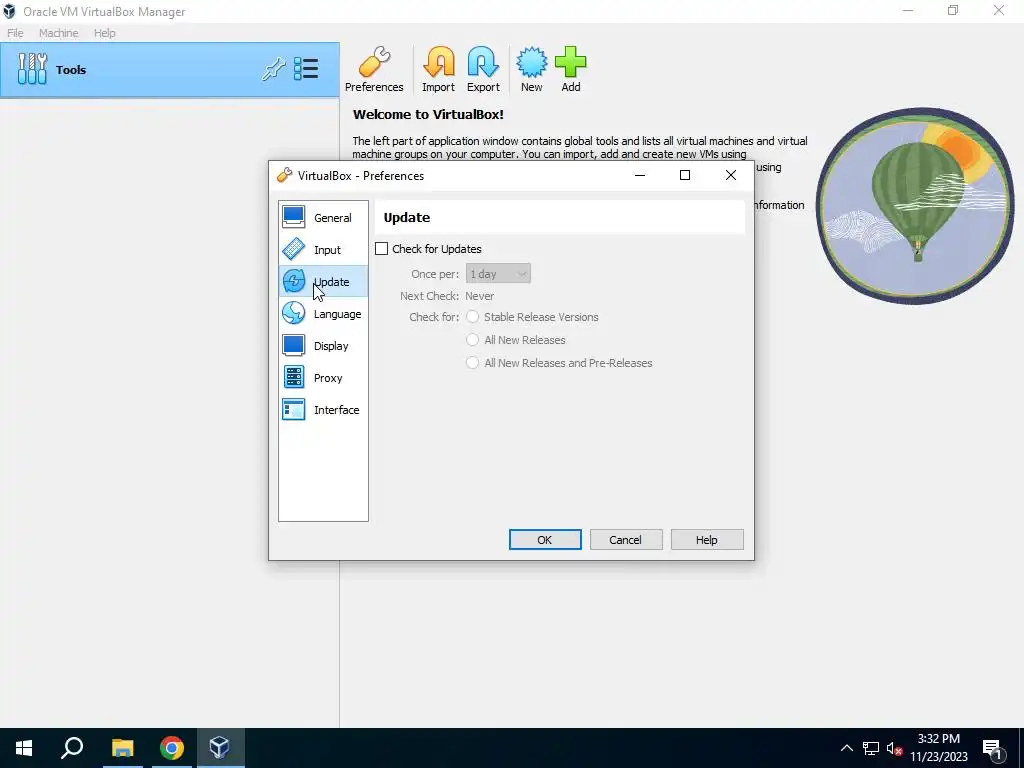
Task: Select Proxy in Preferences sidebar
Action: pos(323,377)
